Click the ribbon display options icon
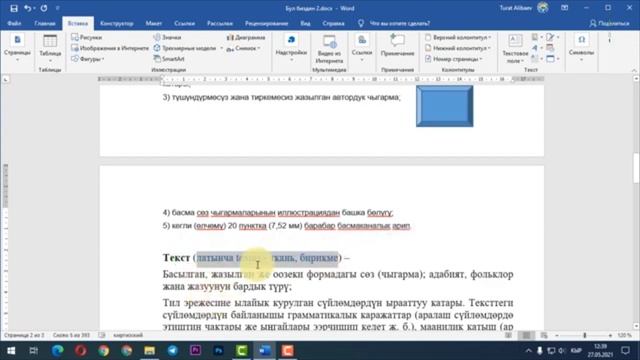The height and width of the screenshot is (360, 640). pyautogui.click(x=564, y=8)
